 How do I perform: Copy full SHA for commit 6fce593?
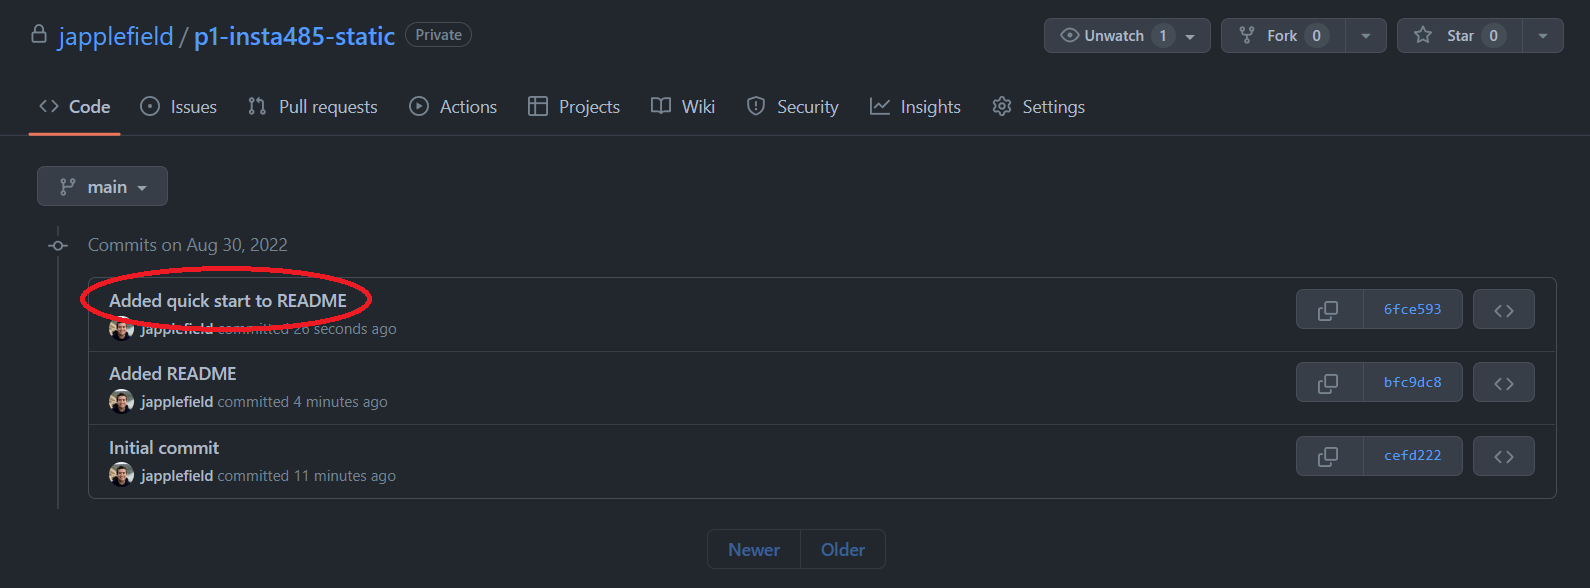pos(1328,310)
